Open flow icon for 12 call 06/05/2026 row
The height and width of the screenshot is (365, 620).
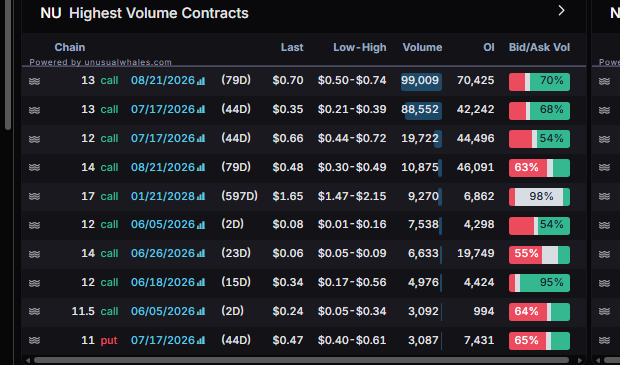34,225
